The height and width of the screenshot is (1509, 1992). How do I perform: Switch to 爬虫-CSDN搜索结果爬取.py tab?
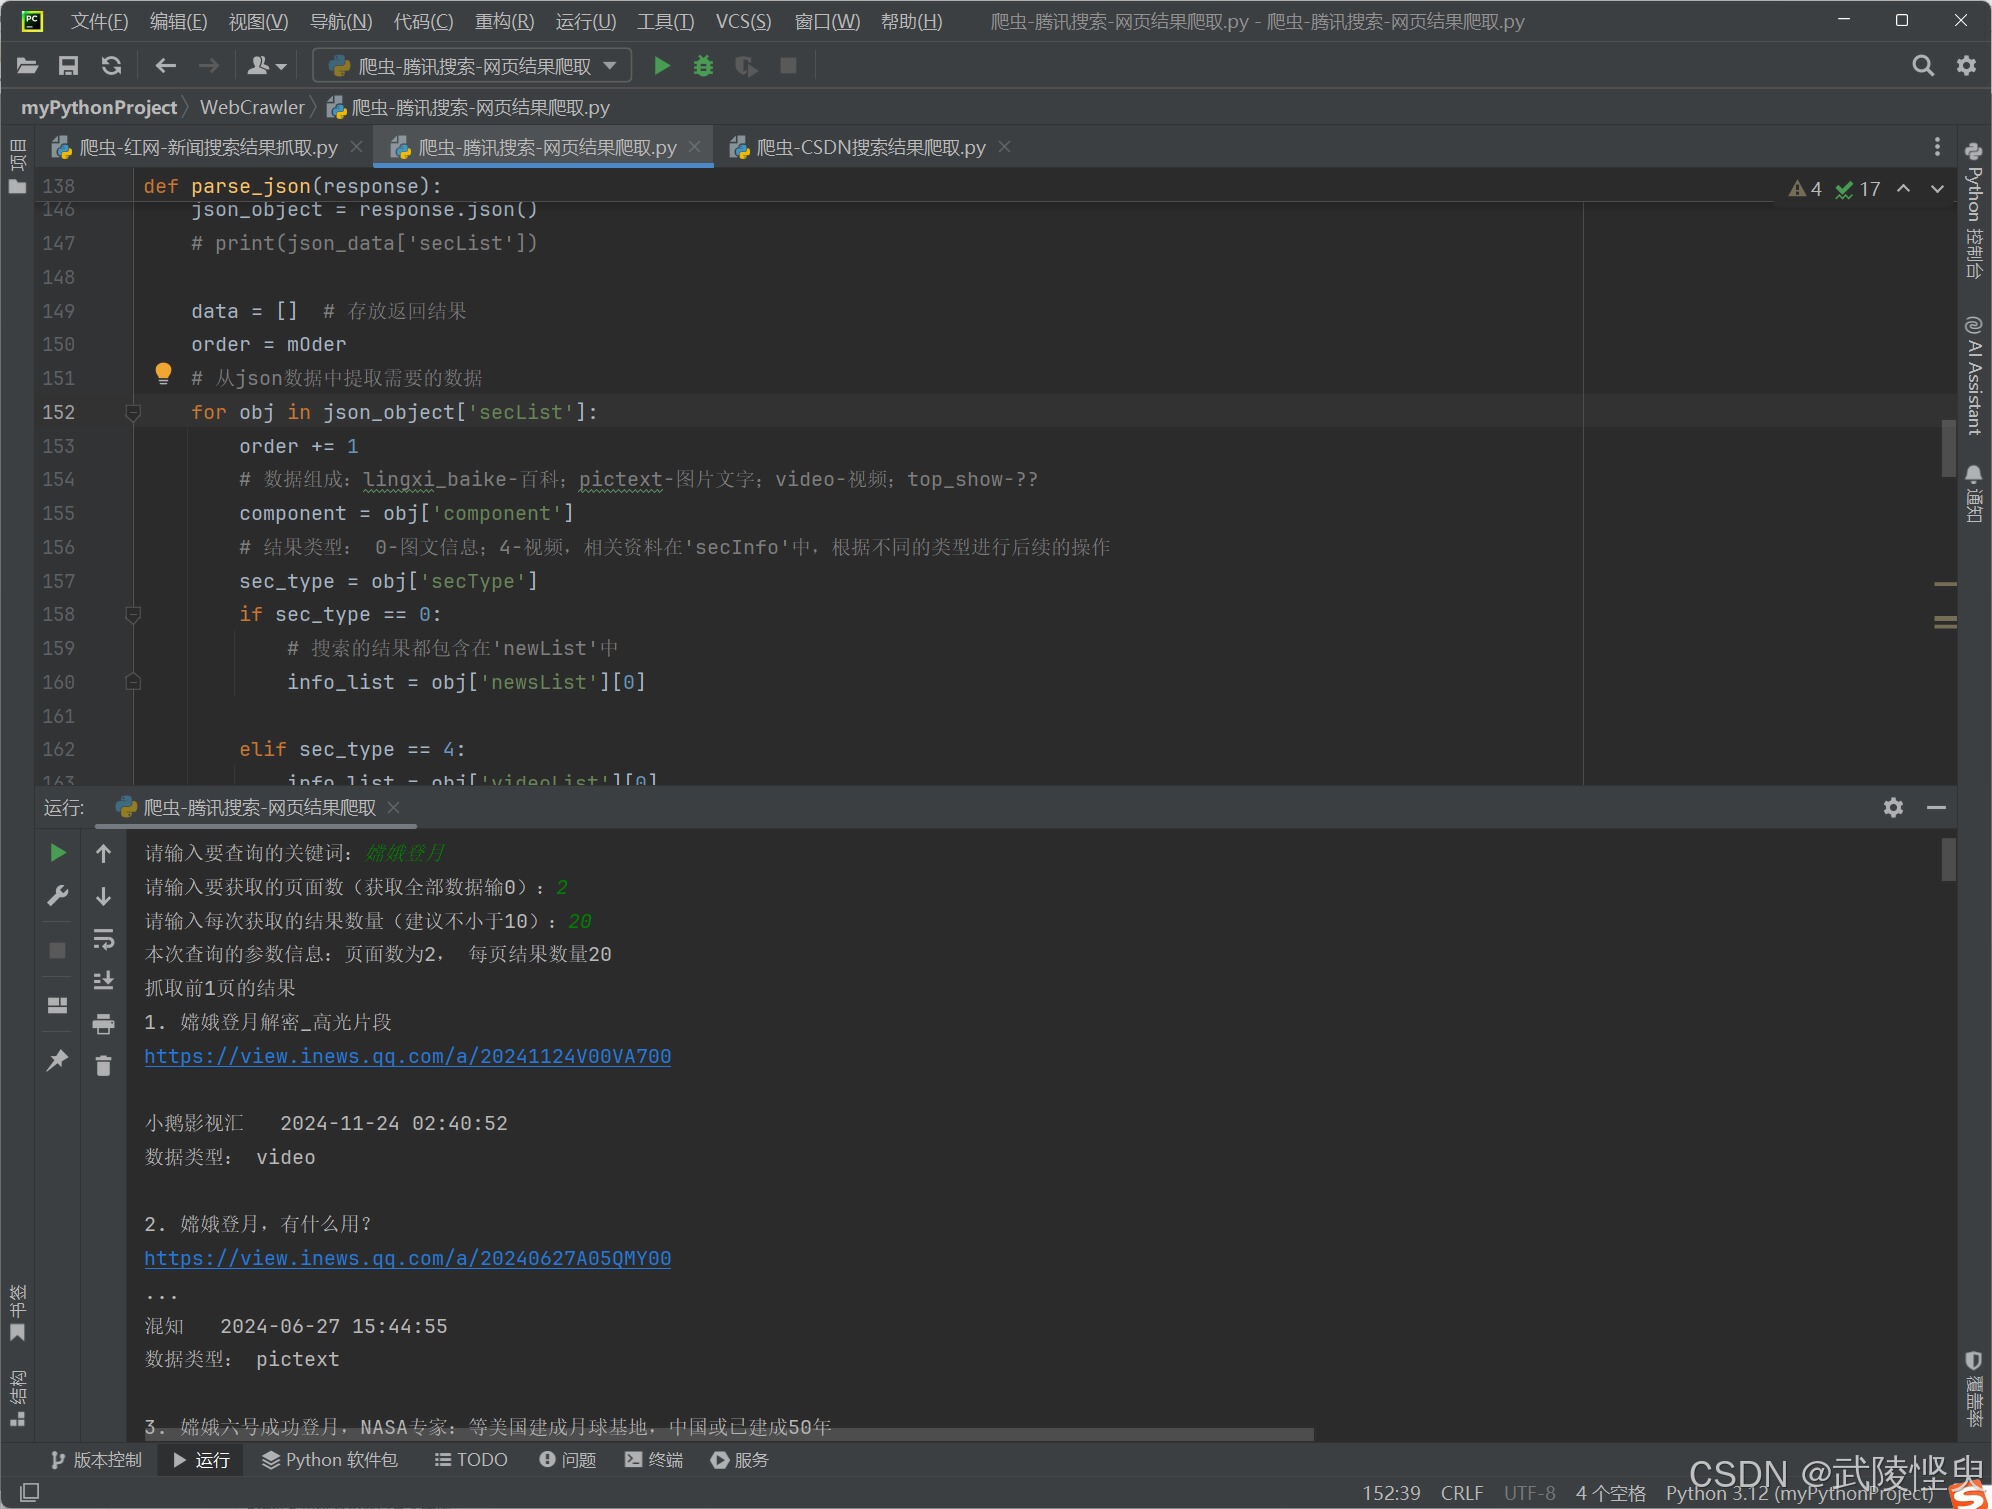point(870,148)
